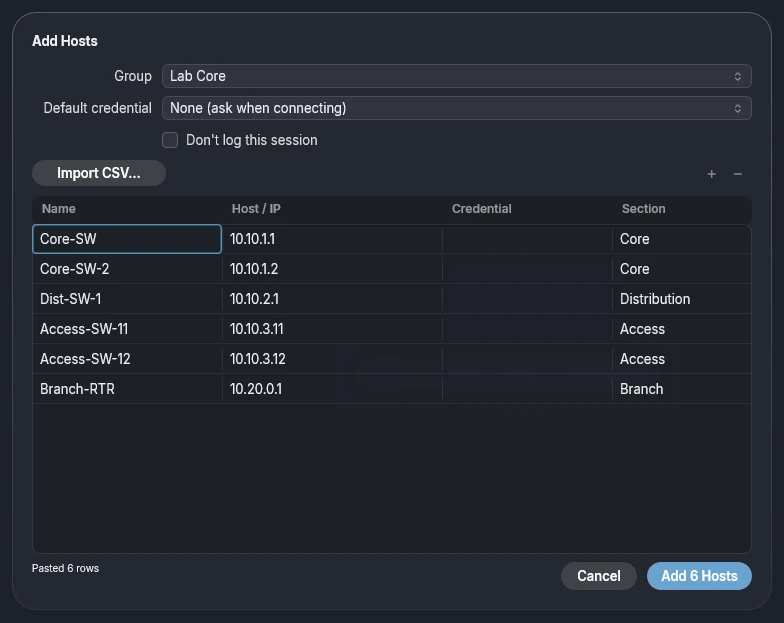
Task: Toggle Don't log this session checkbox
Action: tap(170, 140)
